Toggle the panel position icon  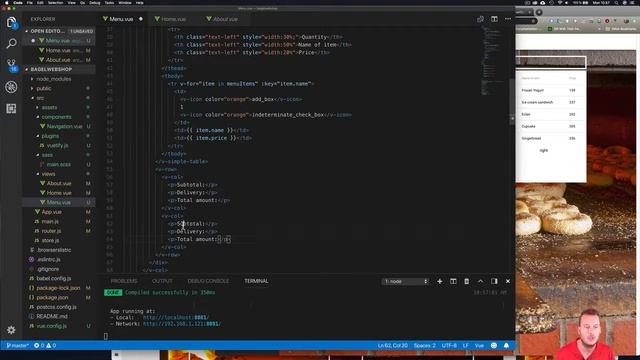(494, 281)
